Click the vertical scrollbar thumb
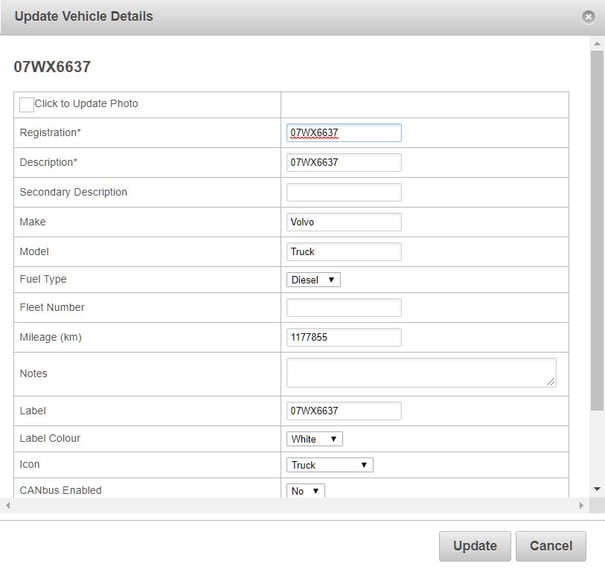Viewport: 605px width, 572px height. coord(597,230)
